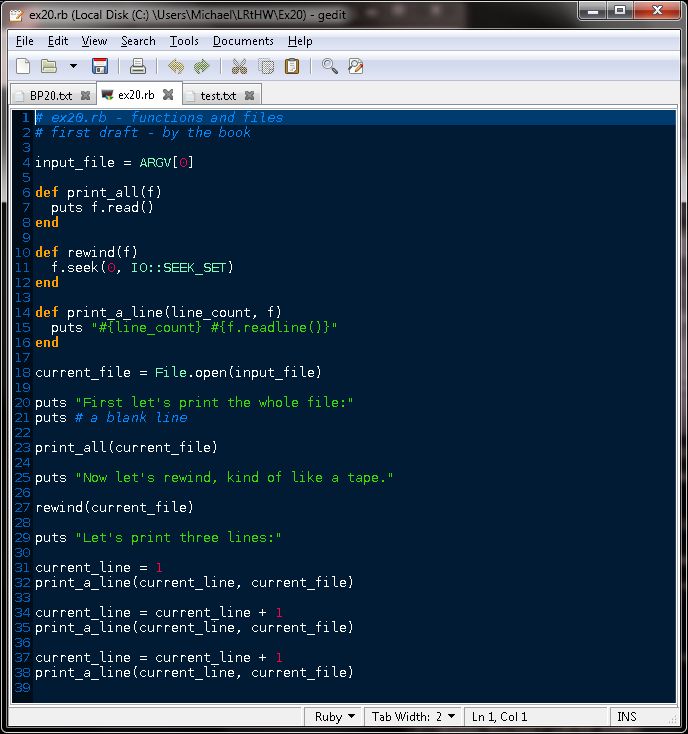The image size is (688, 734).
Task: Click "Let's print three lines:" string
Action: click(x=178, y=537)
